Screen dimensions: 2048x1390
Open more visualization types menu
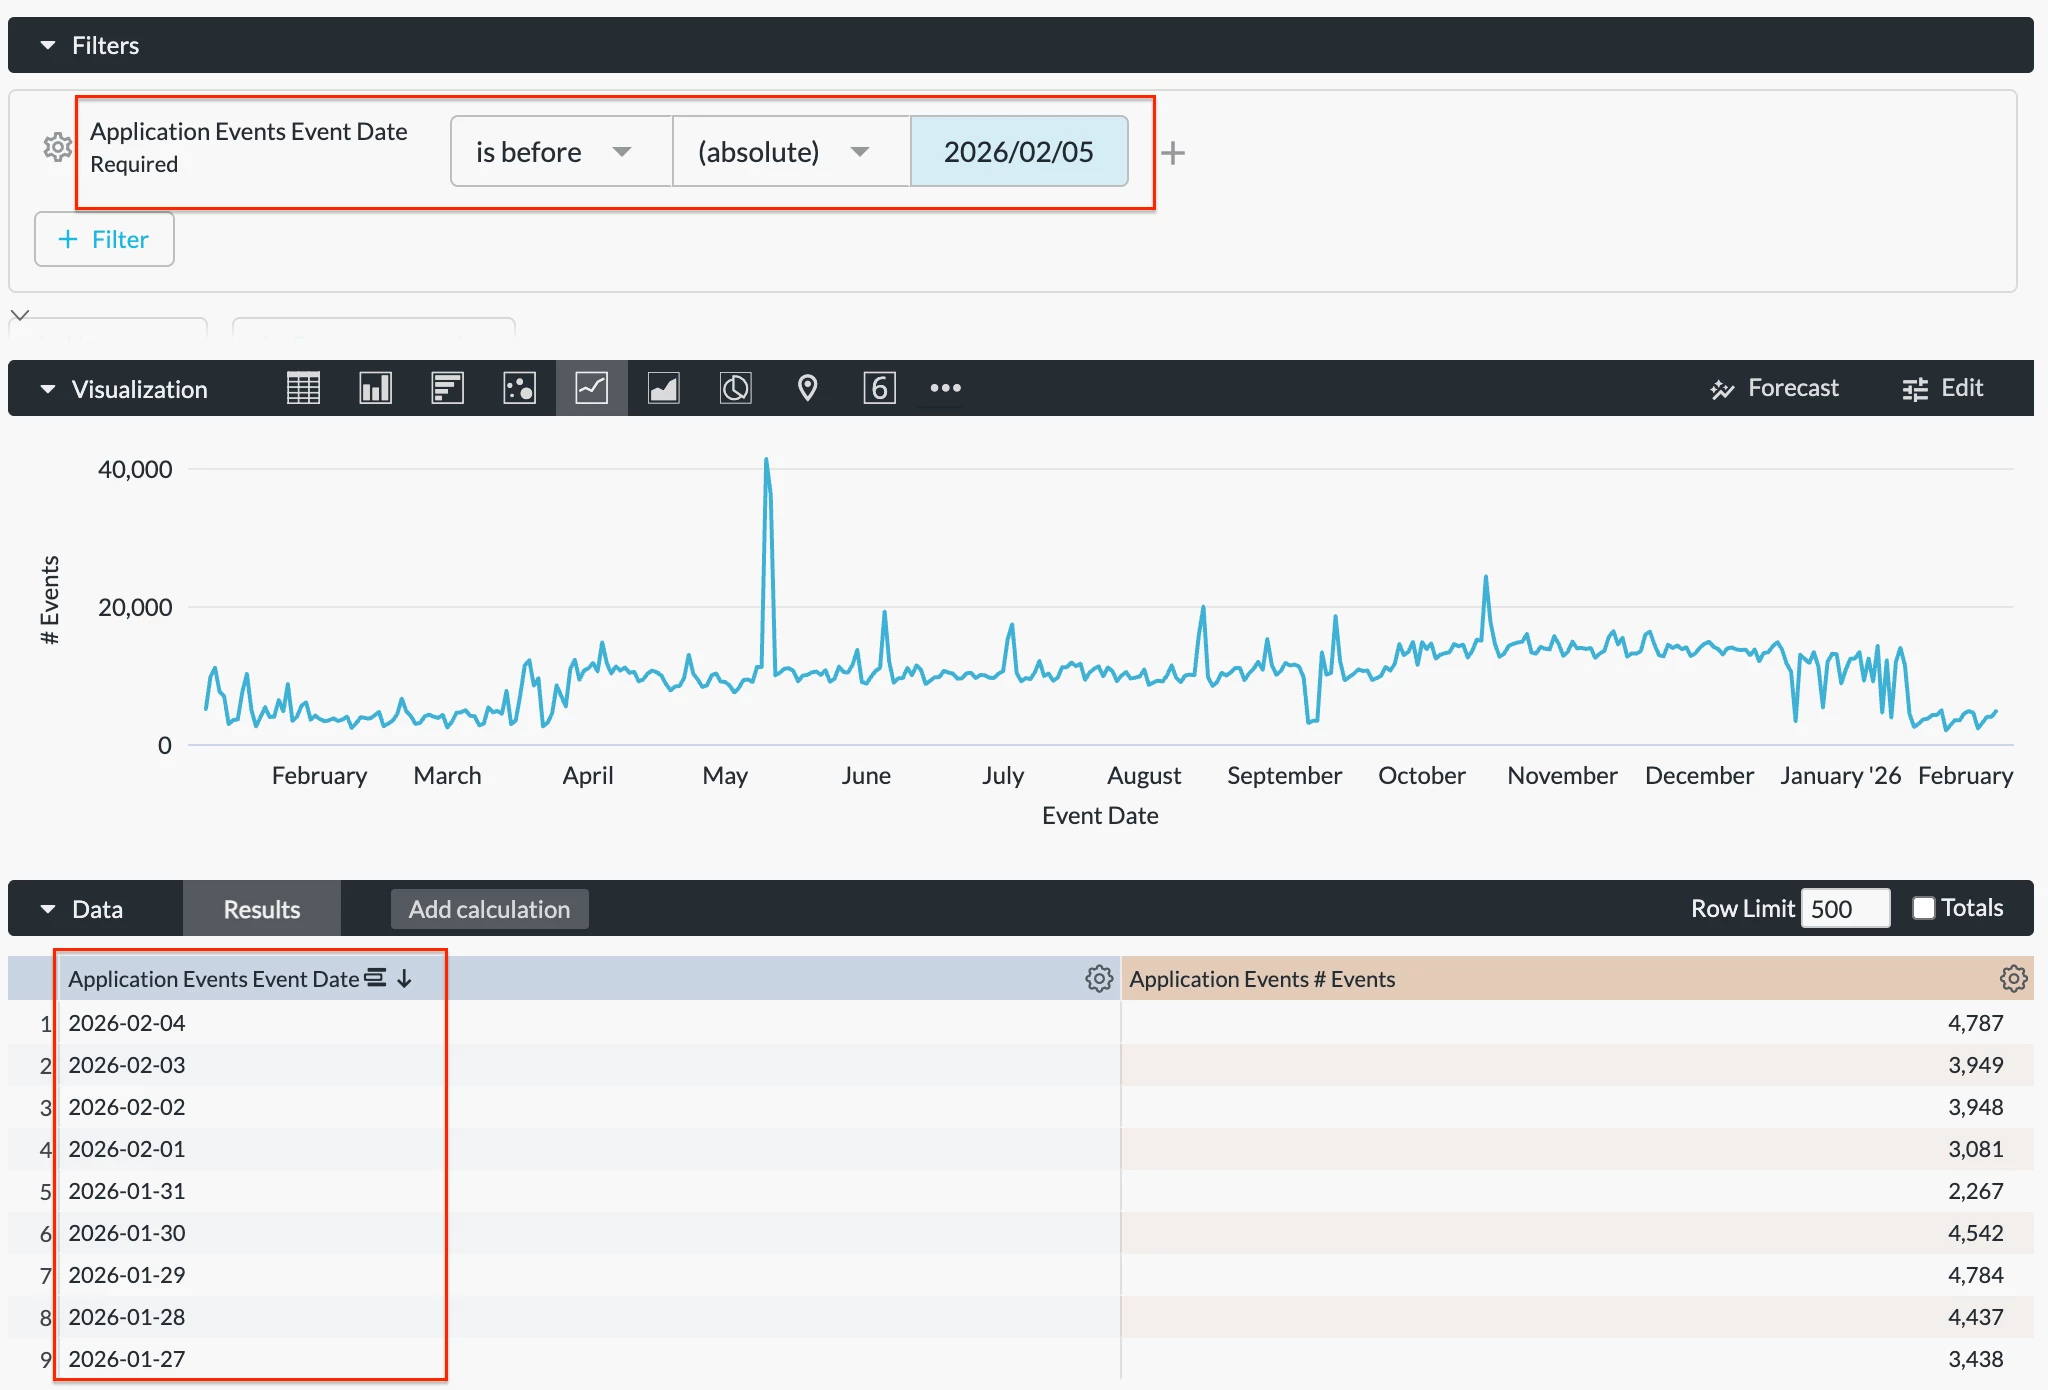pyautogui.click(x=945, y=388)
